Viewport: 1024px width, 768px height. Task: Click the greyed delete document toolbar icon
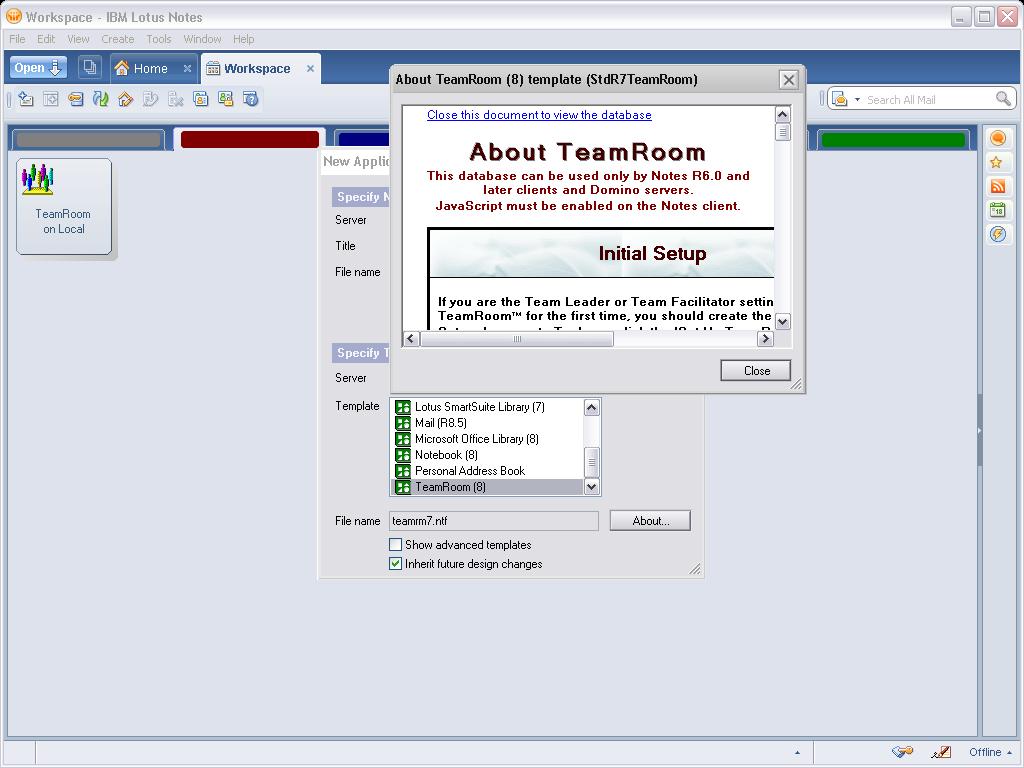[x=175, y=99]
